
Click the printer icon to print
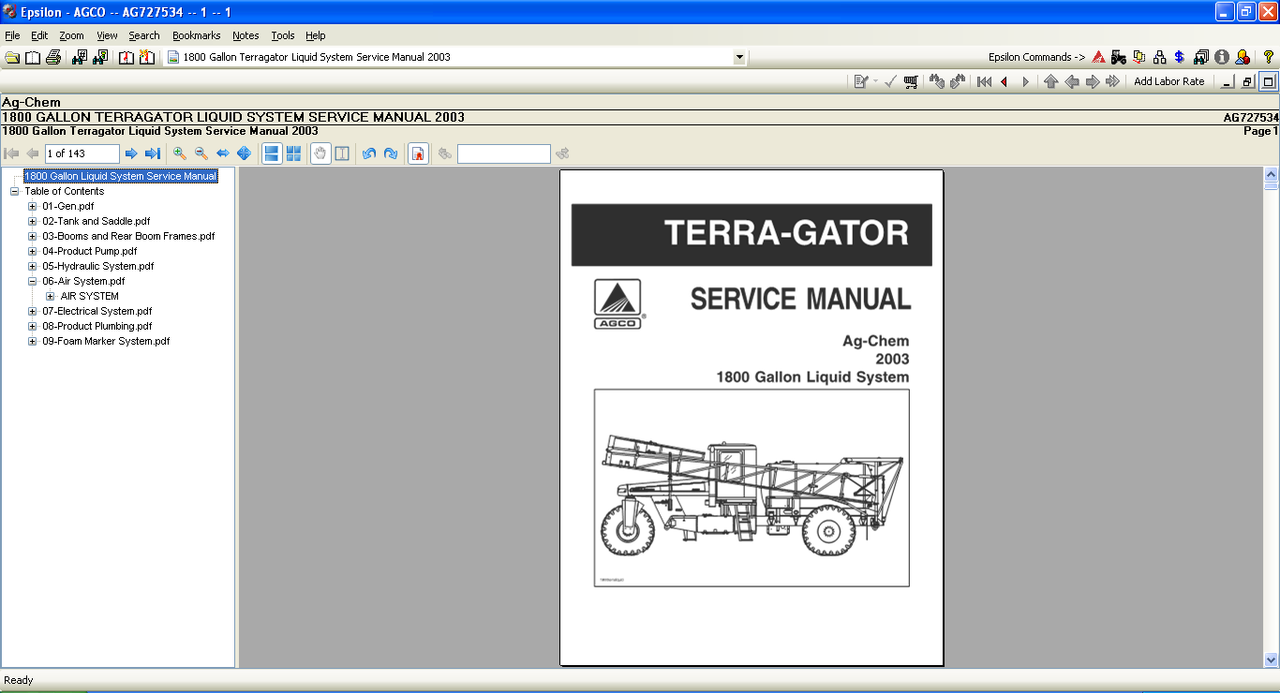[54, 57]
